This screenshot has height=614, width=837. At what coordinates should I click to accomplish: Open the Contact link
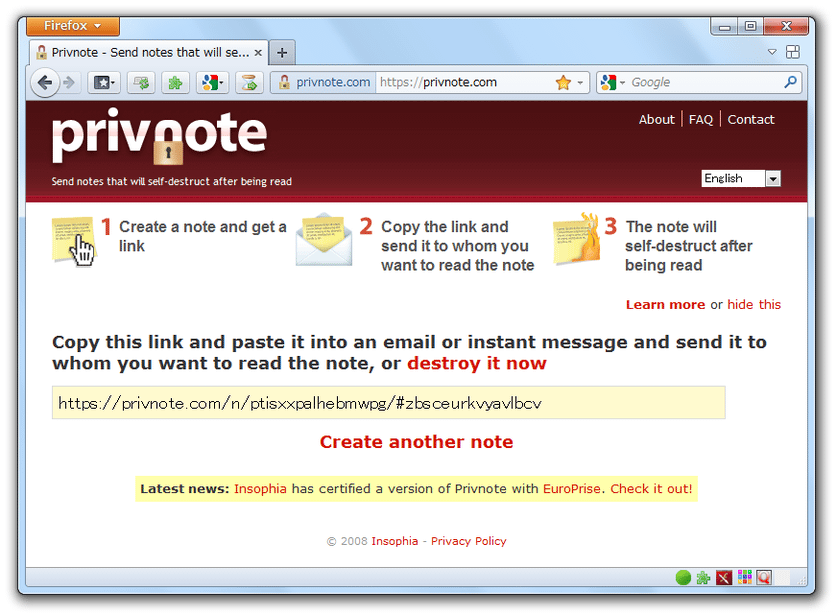tap(751, 120)
